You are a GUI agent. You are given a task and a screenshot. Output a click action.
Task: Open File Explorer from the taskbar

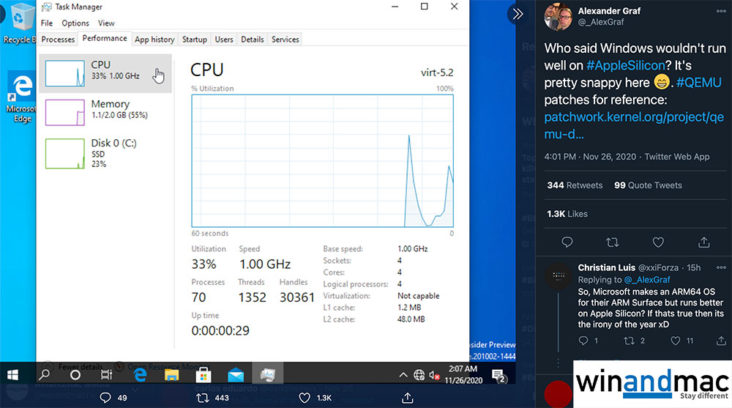[x=171, y=375]
